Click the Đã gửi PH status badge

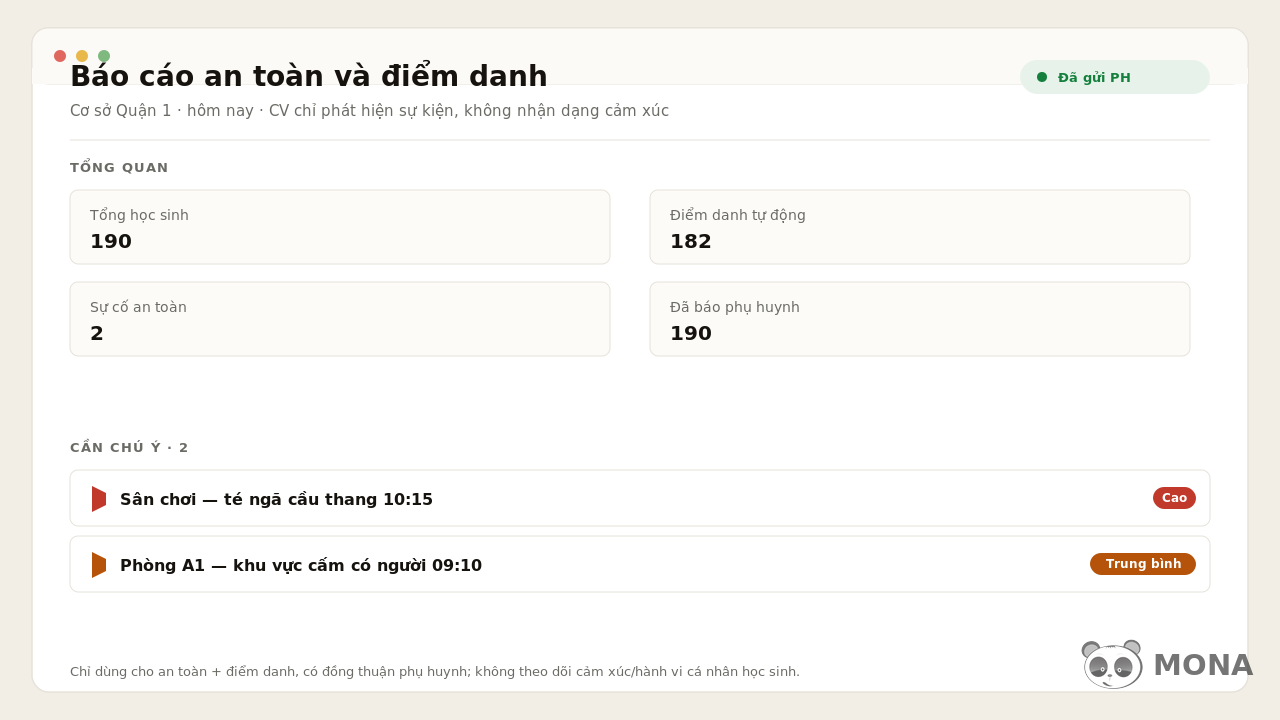coord(1115,77)
